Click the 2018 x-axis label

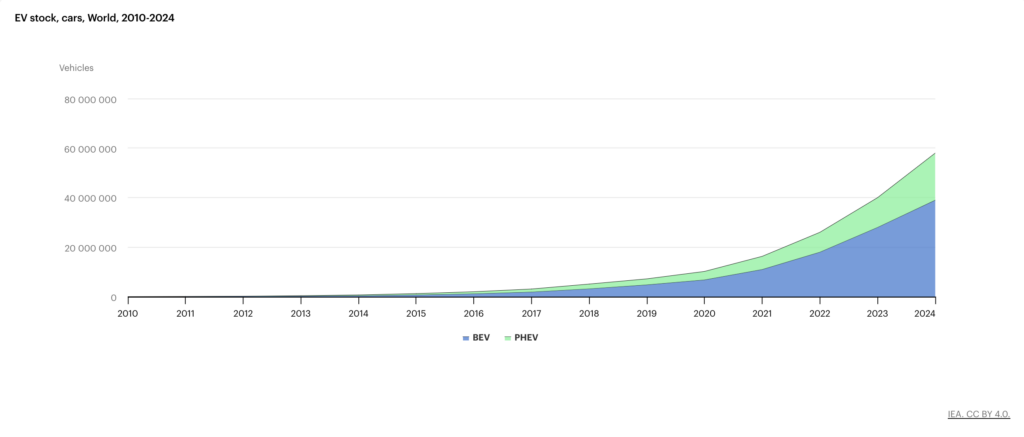(589, 314)
